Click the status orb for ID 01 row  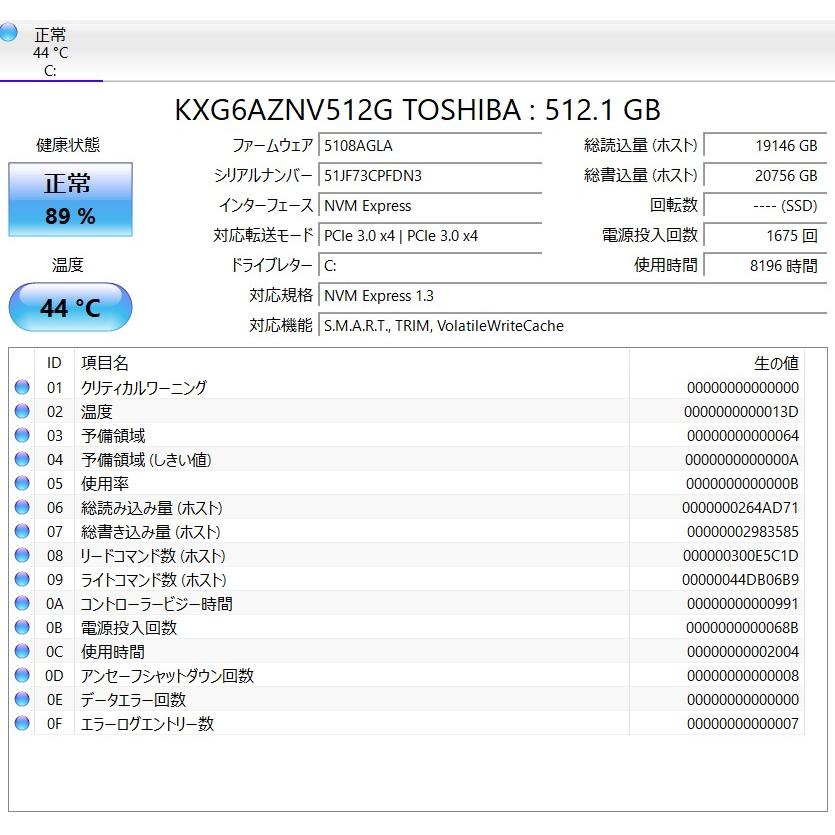[22, 387]
